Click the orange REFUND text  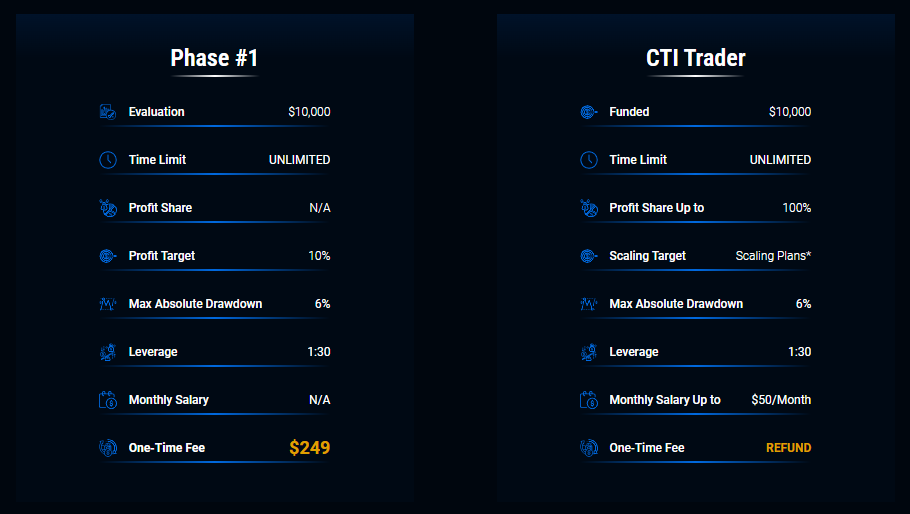click(788, 448)
